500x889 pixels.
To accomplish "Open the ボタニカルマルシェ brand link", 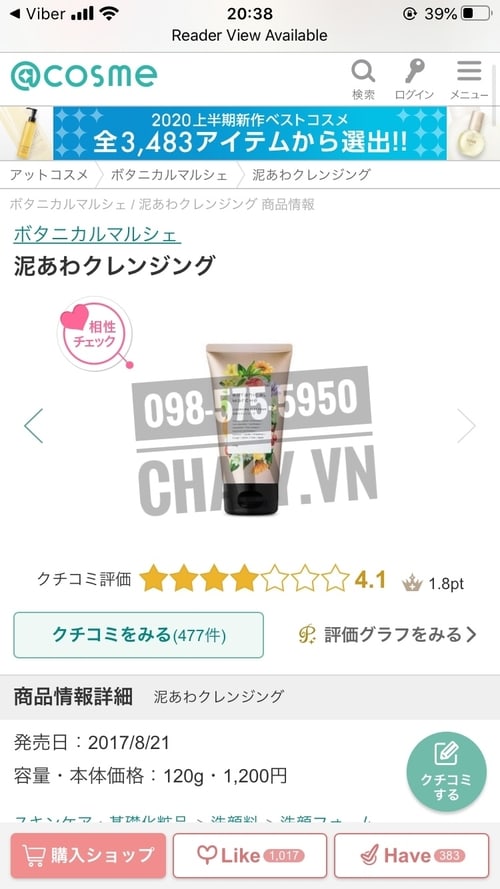I will point(97,234).
